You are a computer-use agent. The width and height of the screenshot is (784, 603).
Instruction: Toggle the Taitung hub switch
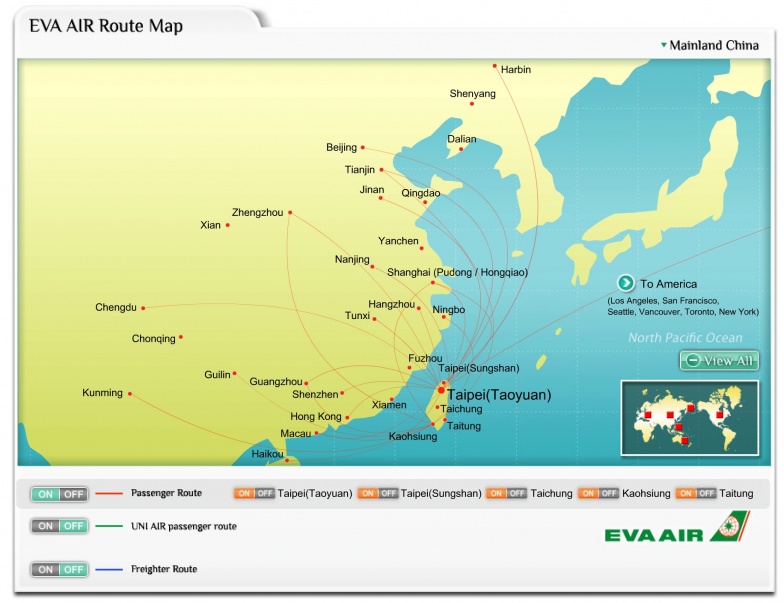[696, 494]
